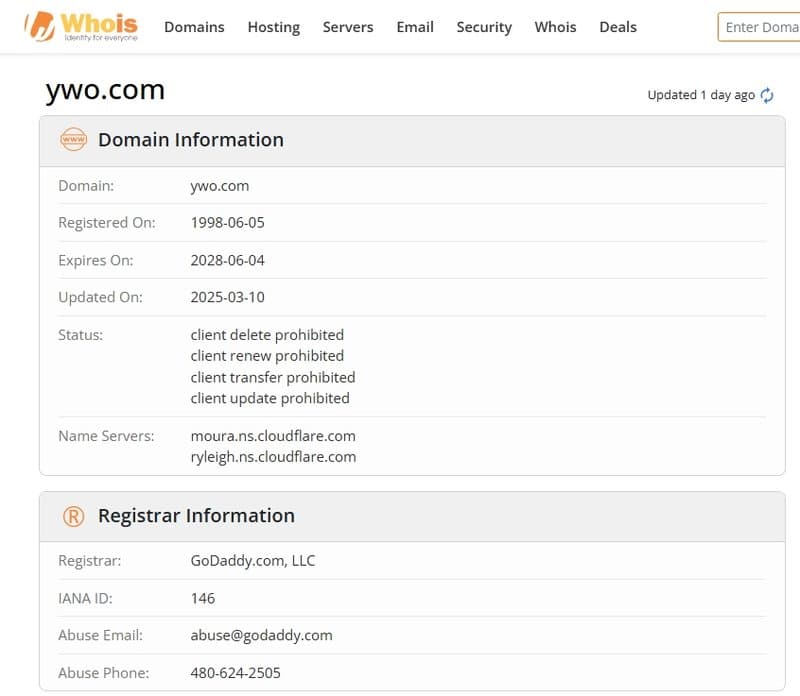Click the IANA ID label
The image size is (800, 696).
[85, 599]
